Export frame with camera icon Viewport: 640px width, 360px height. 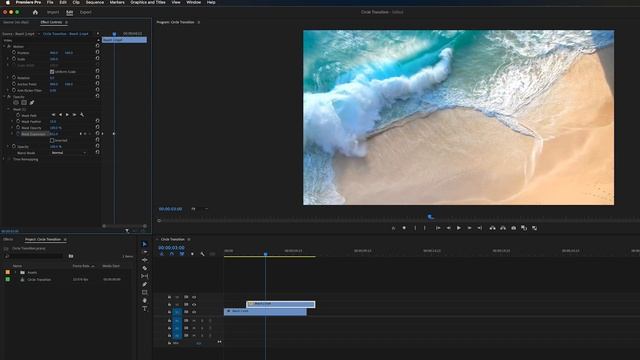pos(513,228)
